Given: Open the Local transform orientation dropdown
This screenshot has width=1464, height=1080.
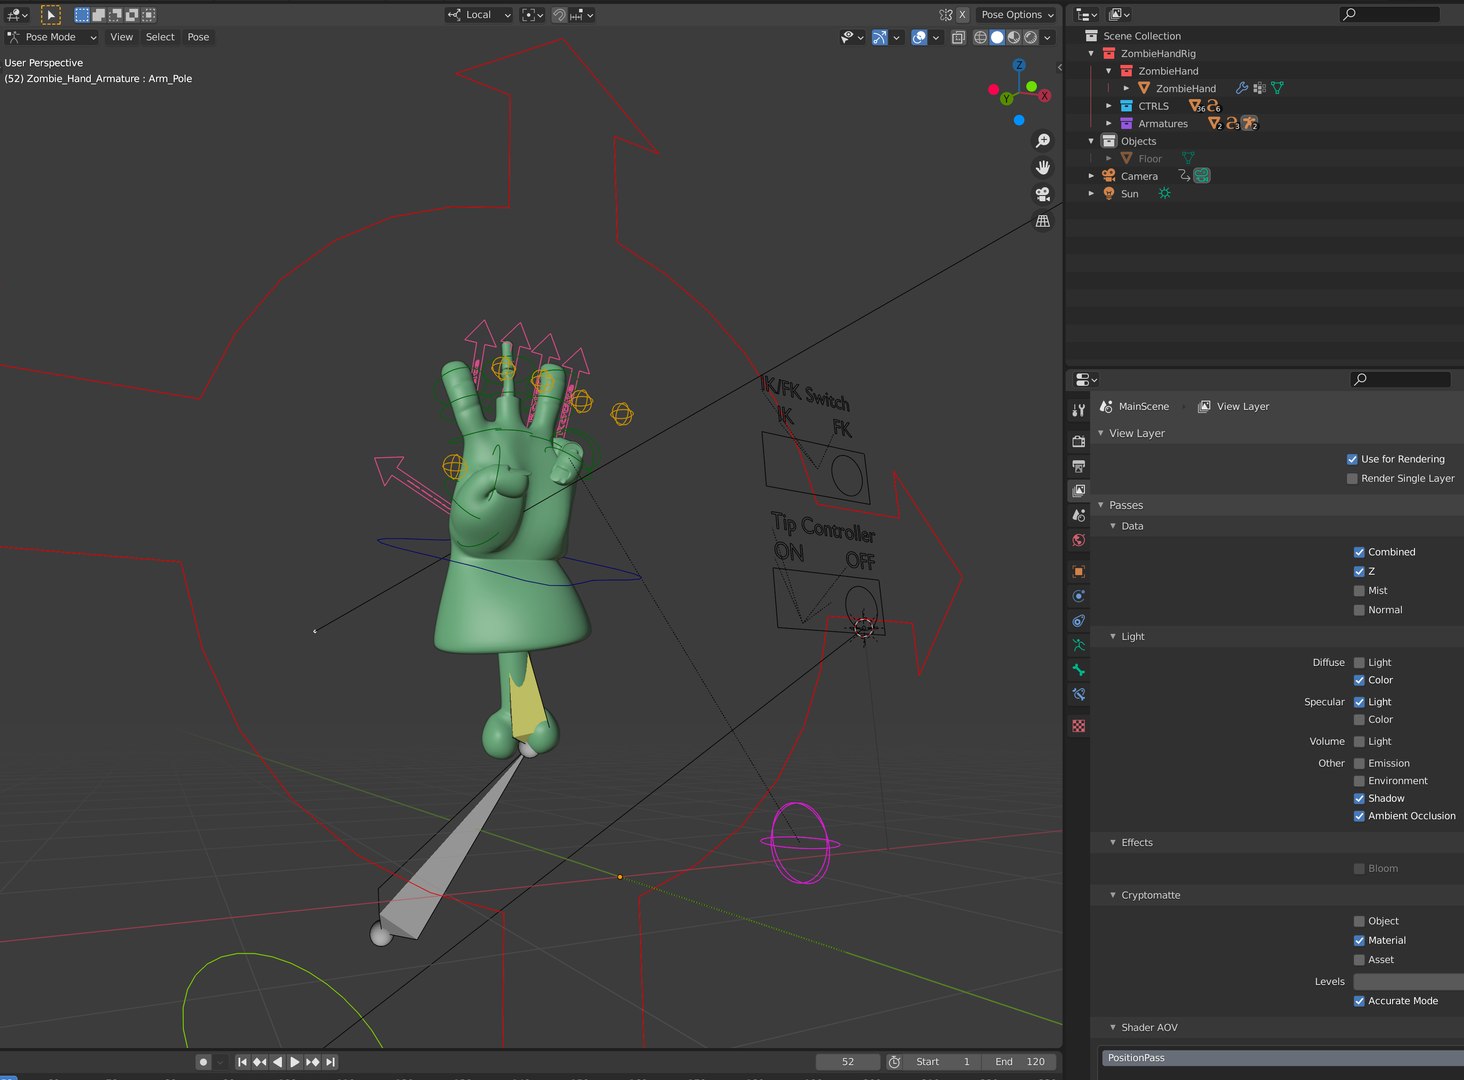Looking at the screenshot, I should (479, 15).
